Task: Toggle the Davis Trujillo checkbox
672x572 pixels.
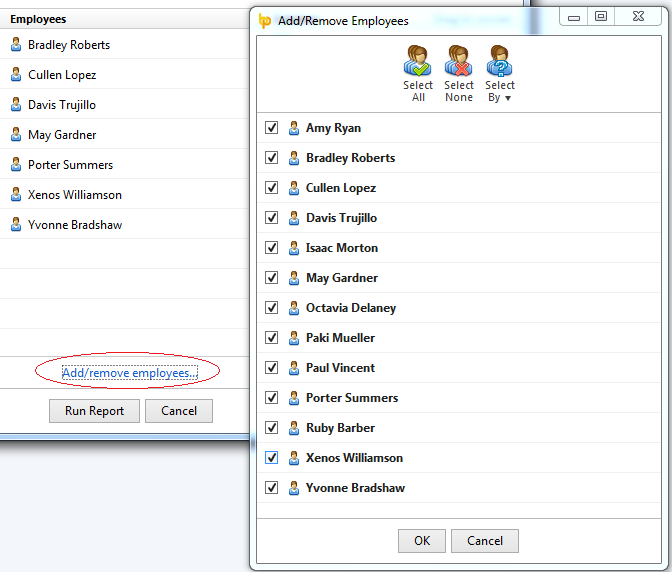Action: tap(271, 218)
